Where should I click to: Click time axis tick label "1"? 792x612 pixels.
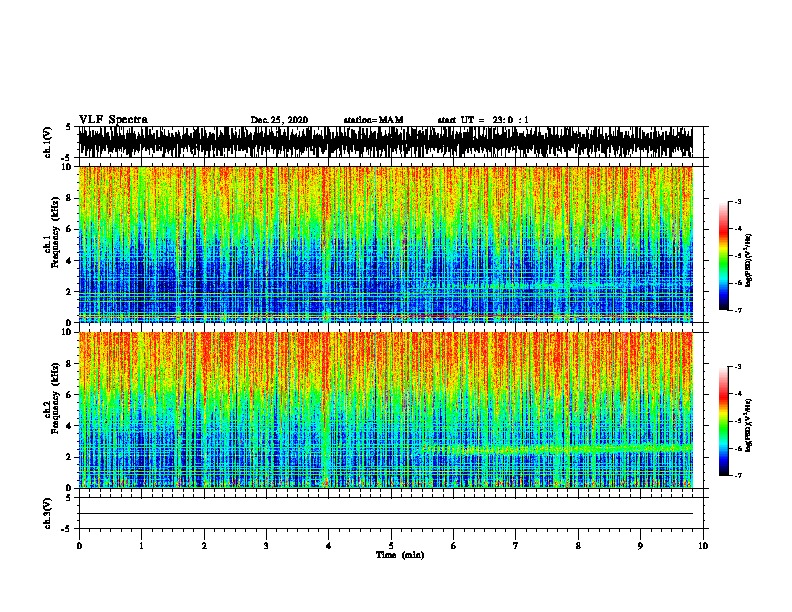(x=141, y=545)
